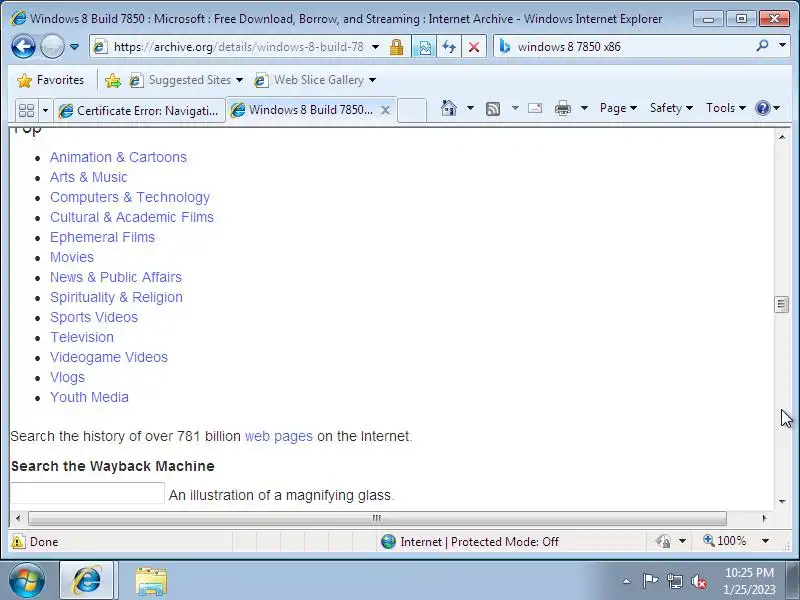Open Ephemeral Films link
This screenshot has height=600, width=800.
pos(102,237)
